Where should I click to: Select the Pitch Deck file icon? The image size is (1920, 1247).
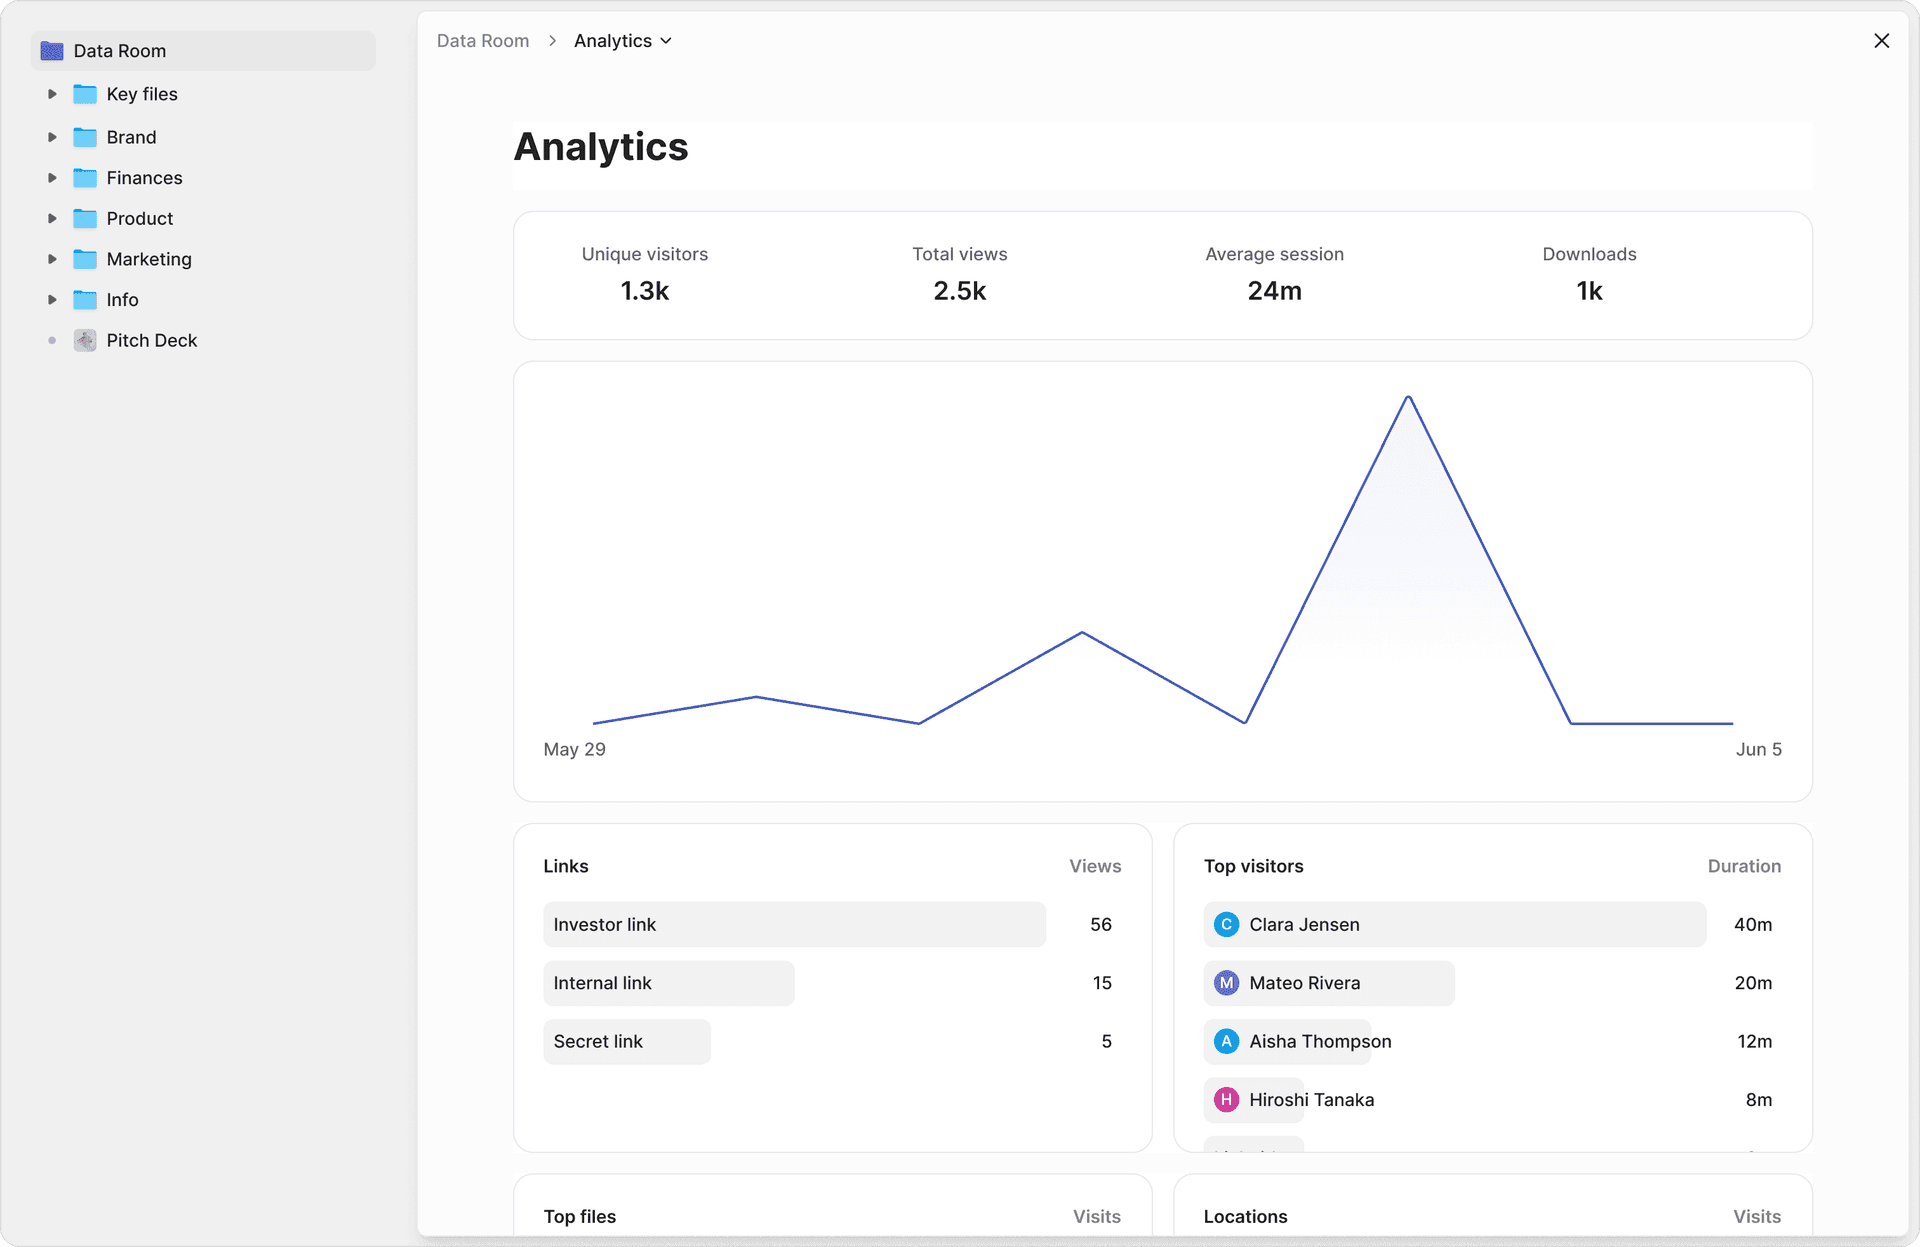point(84,340)
